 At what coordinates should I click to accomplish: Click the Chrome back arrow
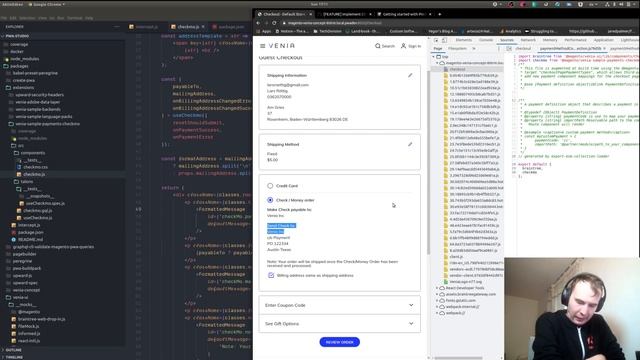[x=258, y=23]
